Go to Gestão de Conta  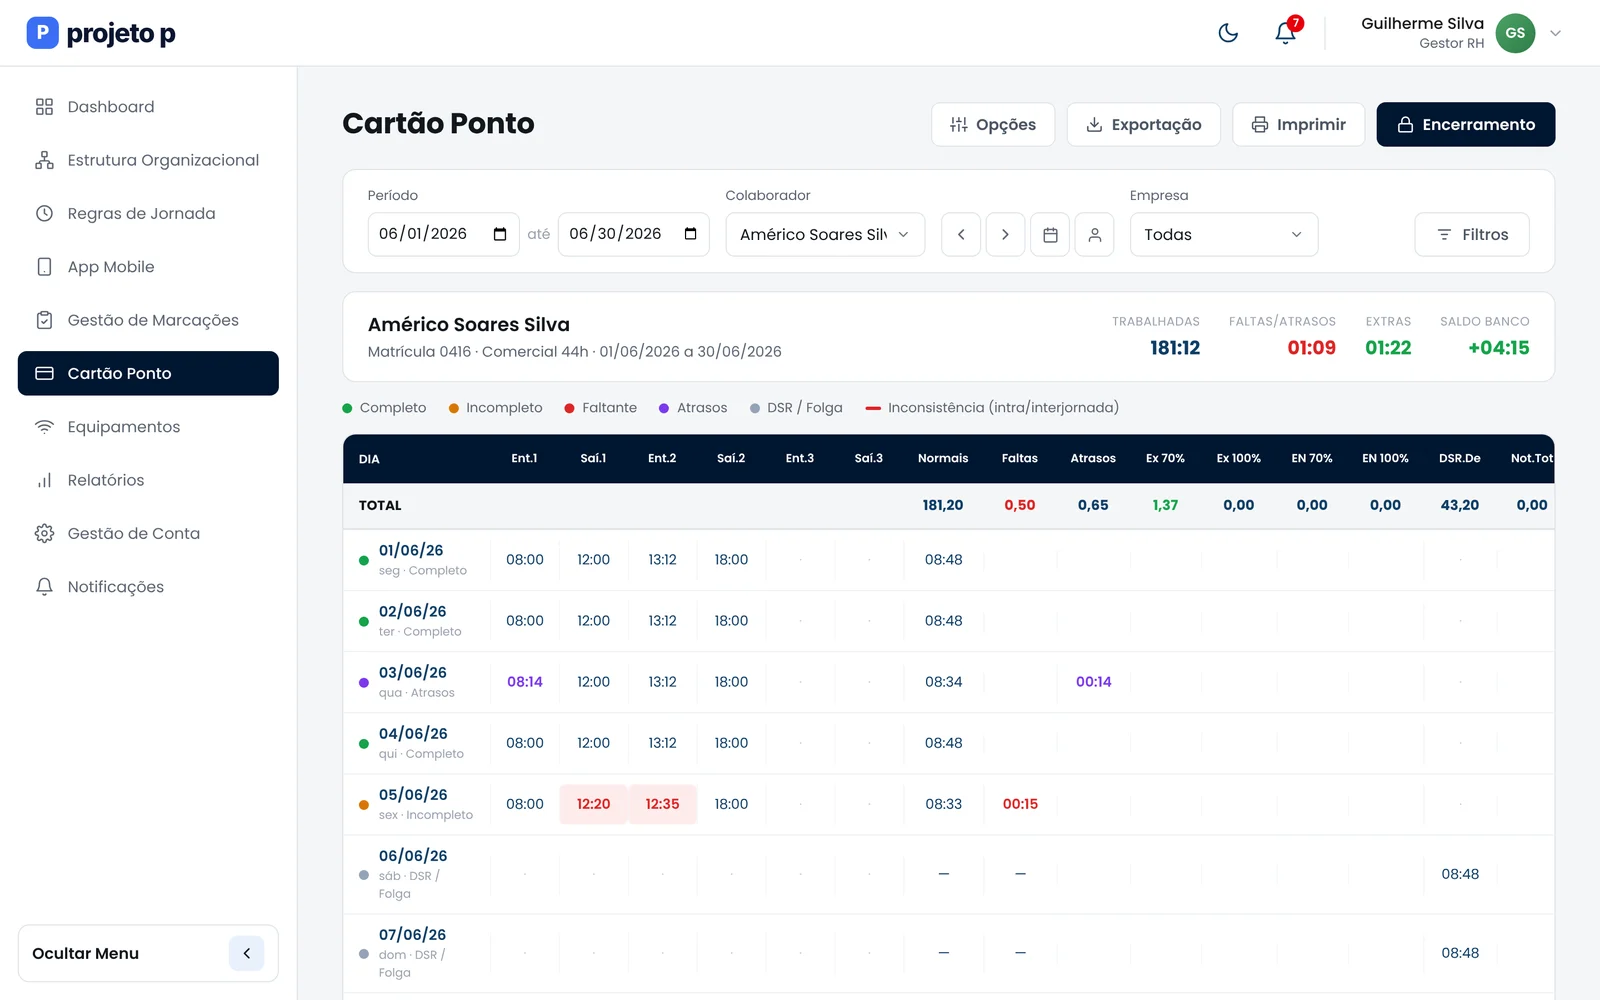148,533
